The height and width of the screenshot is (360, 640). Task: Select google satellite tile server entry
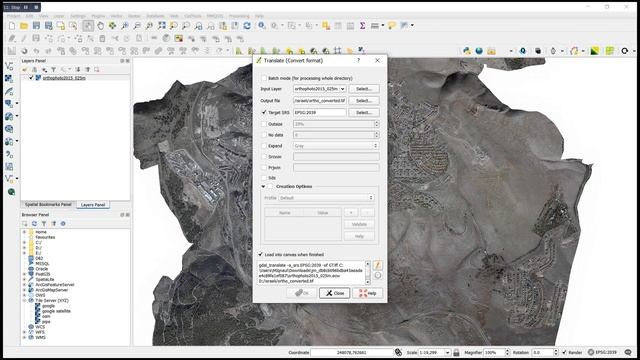click(x=56, y=311)
